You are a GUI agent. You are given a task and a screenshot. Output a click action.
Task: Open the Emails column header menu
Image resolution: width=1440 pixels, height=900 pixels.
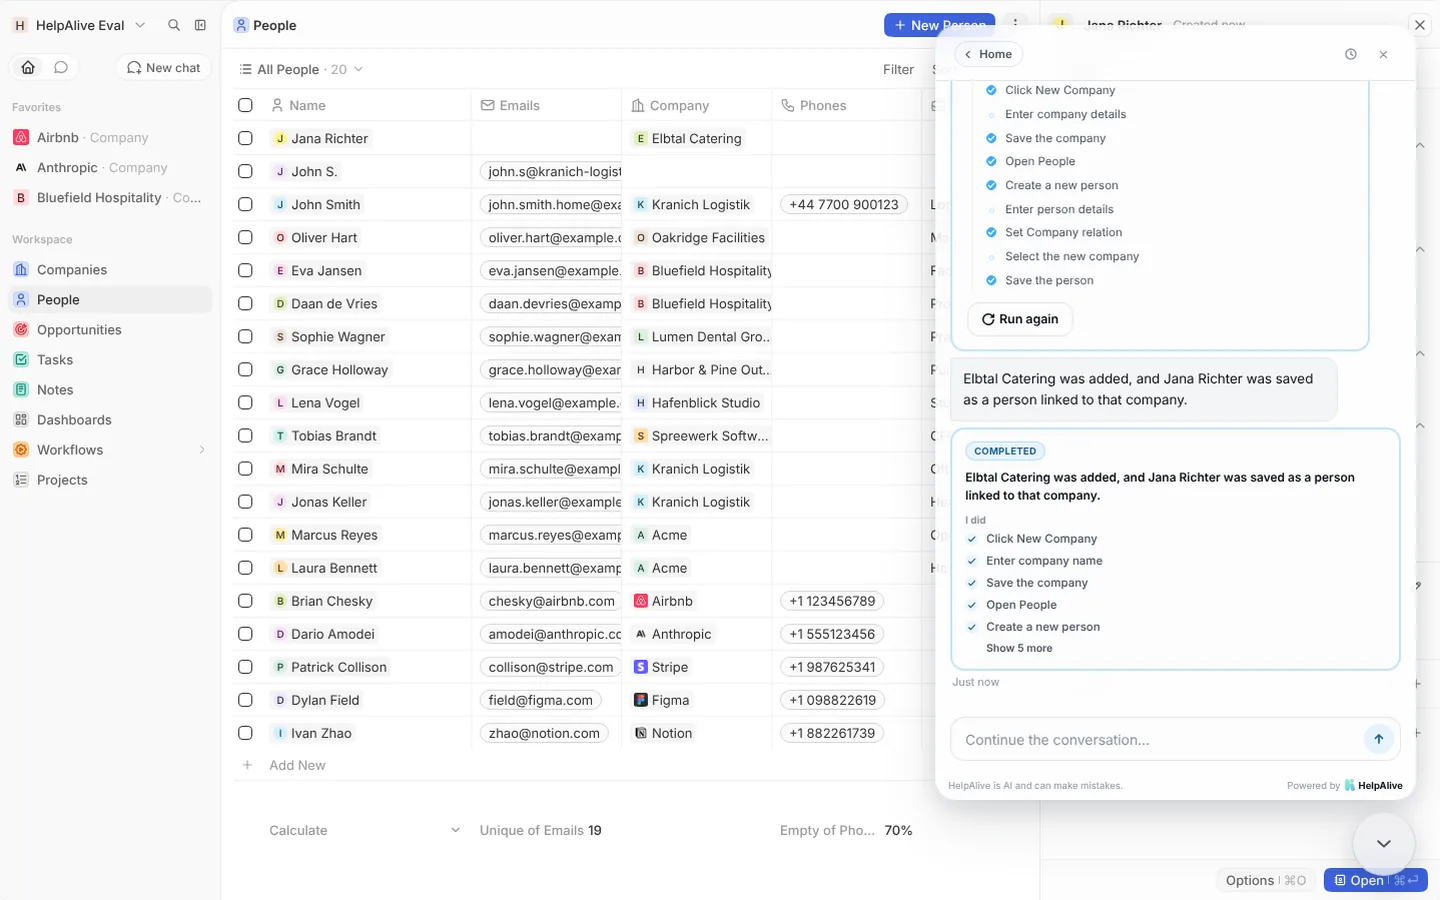(546, 105)
